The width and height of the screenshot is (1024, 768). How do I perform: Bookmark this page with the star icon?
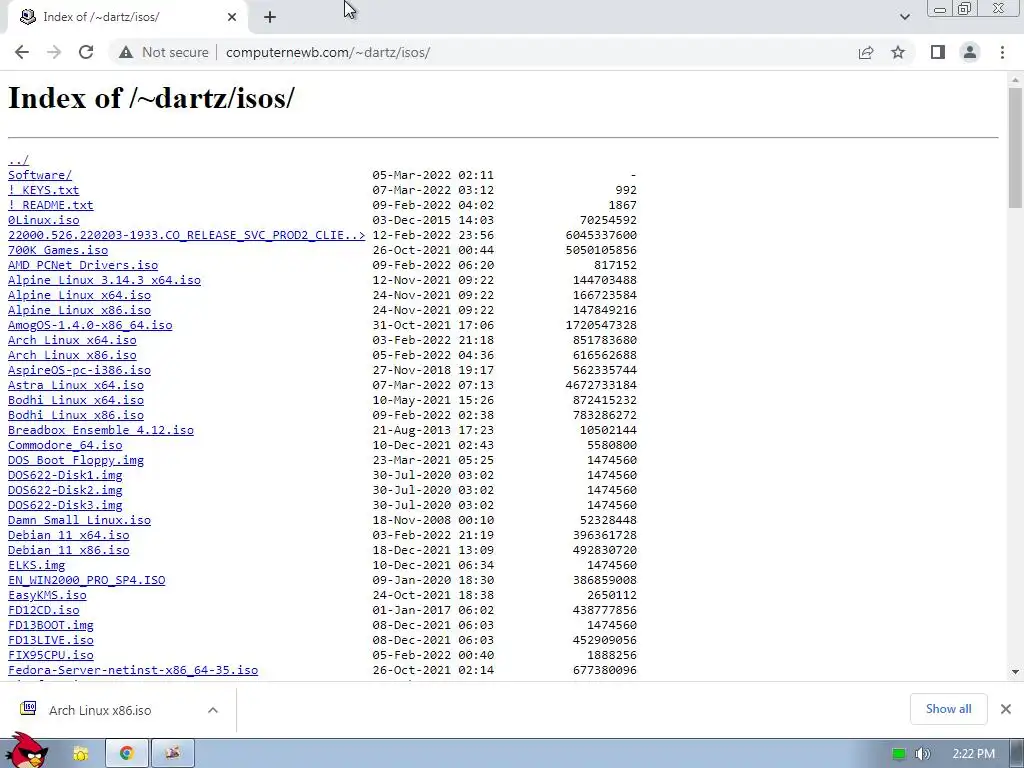pyautogui.click(x=898, y=52)
